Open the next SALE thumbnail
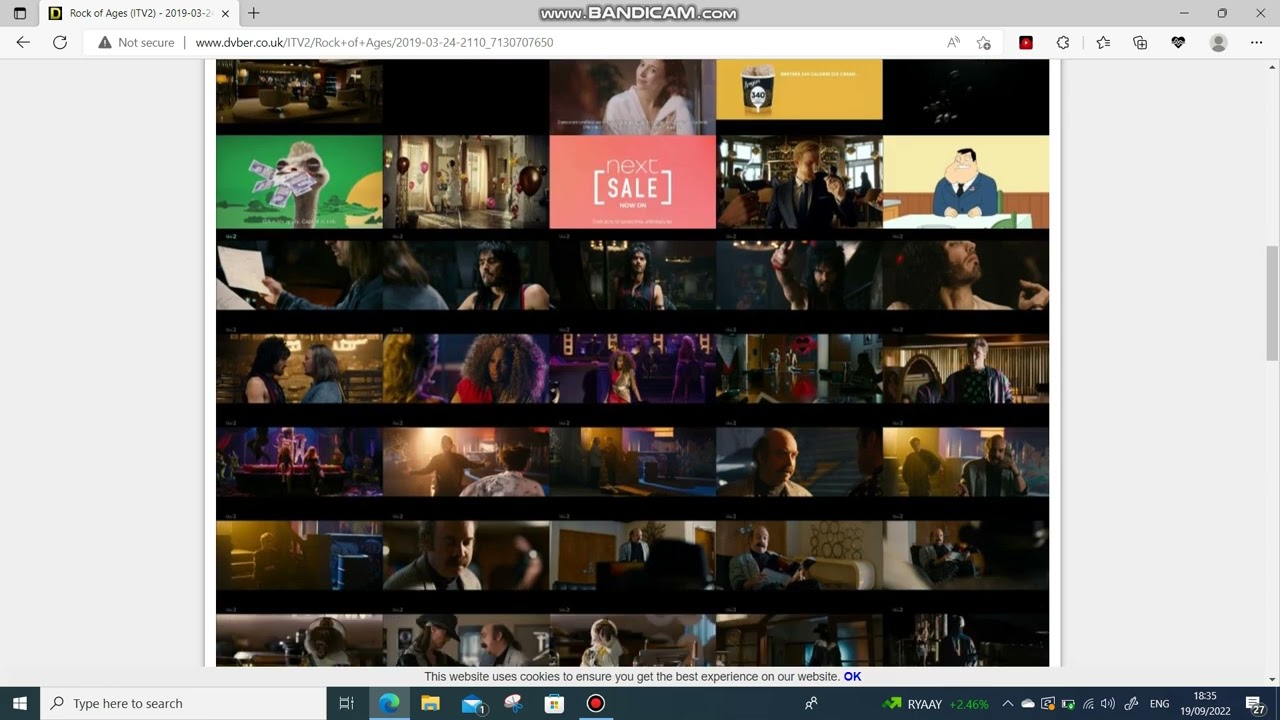Viewport: 1280px width, 720px height. coord(632,182)
